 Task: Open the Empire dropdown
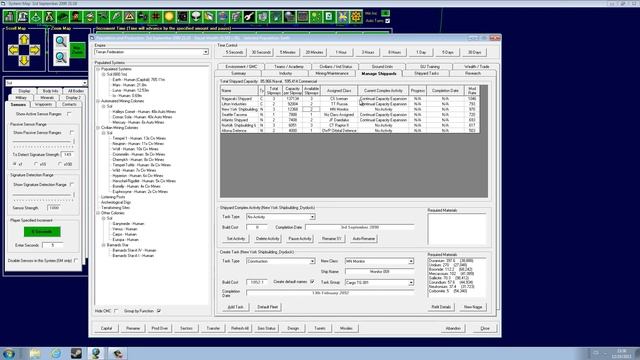206,52
